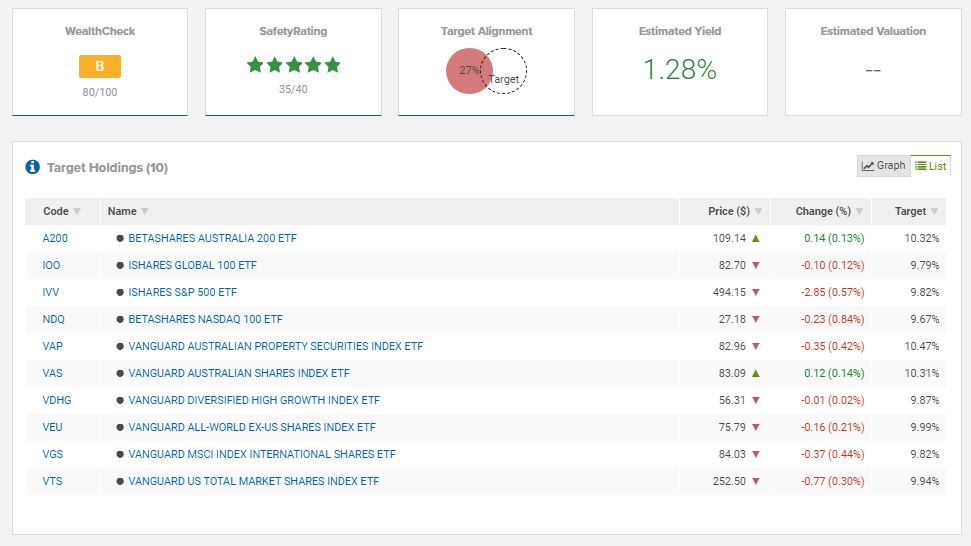Sort by Price ($) column arrow
Screen dimensions: 971x546
[758, 211]
